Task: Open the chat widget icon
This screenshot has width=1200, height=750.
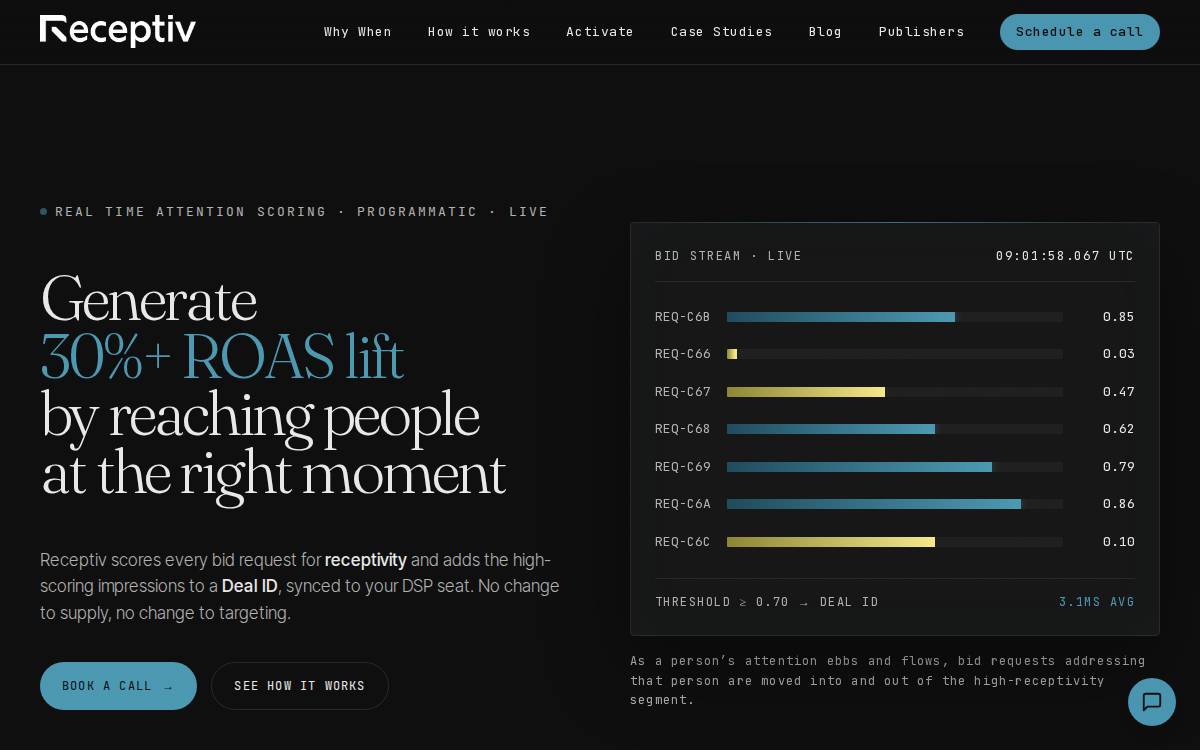Action: tap(1152, 702)
